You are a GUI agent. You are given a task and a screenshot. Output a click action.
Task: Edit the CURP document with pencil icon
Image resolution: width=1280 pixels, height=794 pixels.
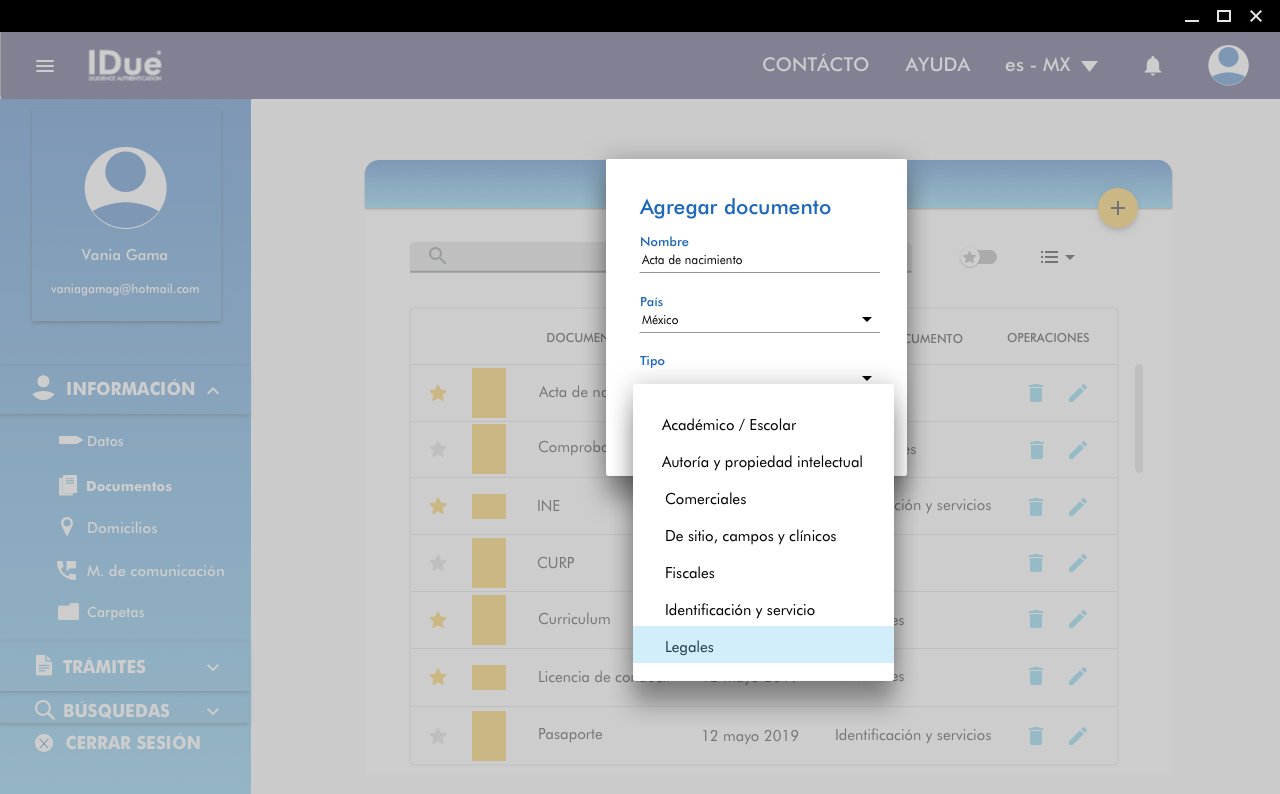1077,563
